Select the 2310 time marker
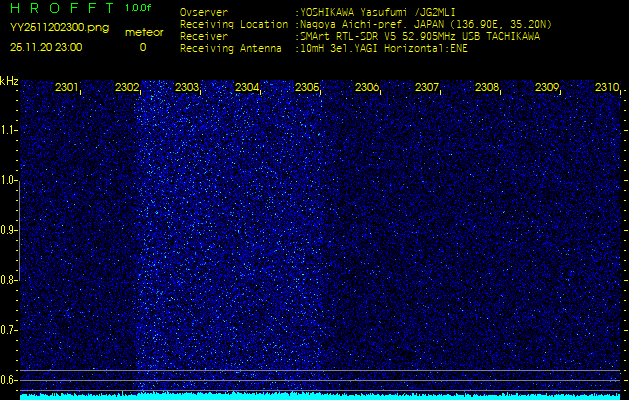Image resolution: width=629 pixels, height=400 pixels. [607, 88]
